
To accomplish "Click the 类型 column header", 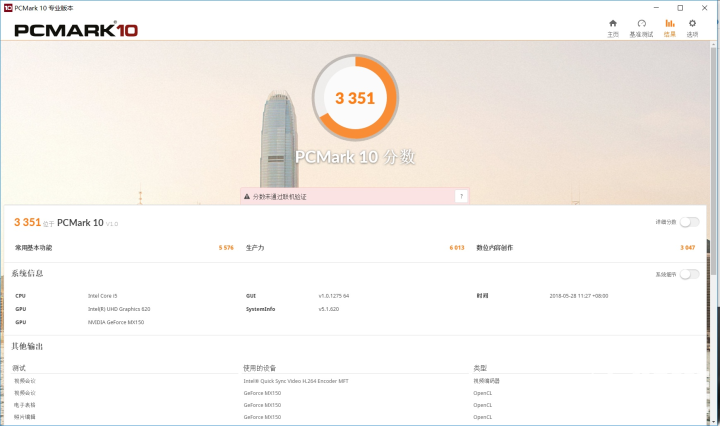I will coord(480,368).
